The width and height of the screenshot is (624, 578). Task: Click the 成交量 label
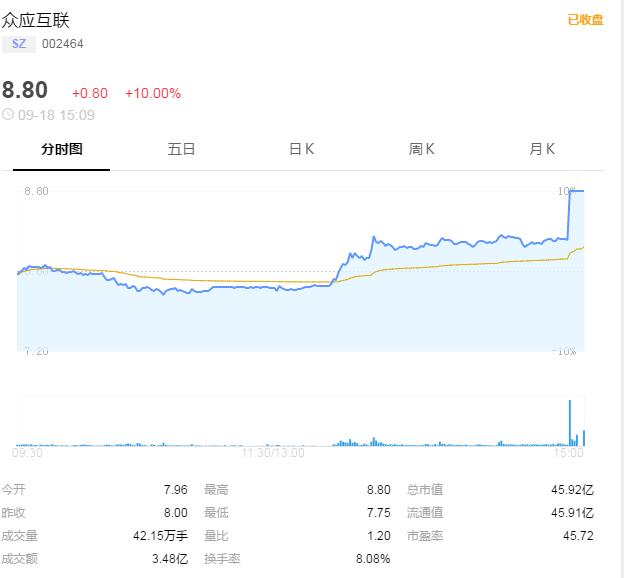click(x=20, y=536)
